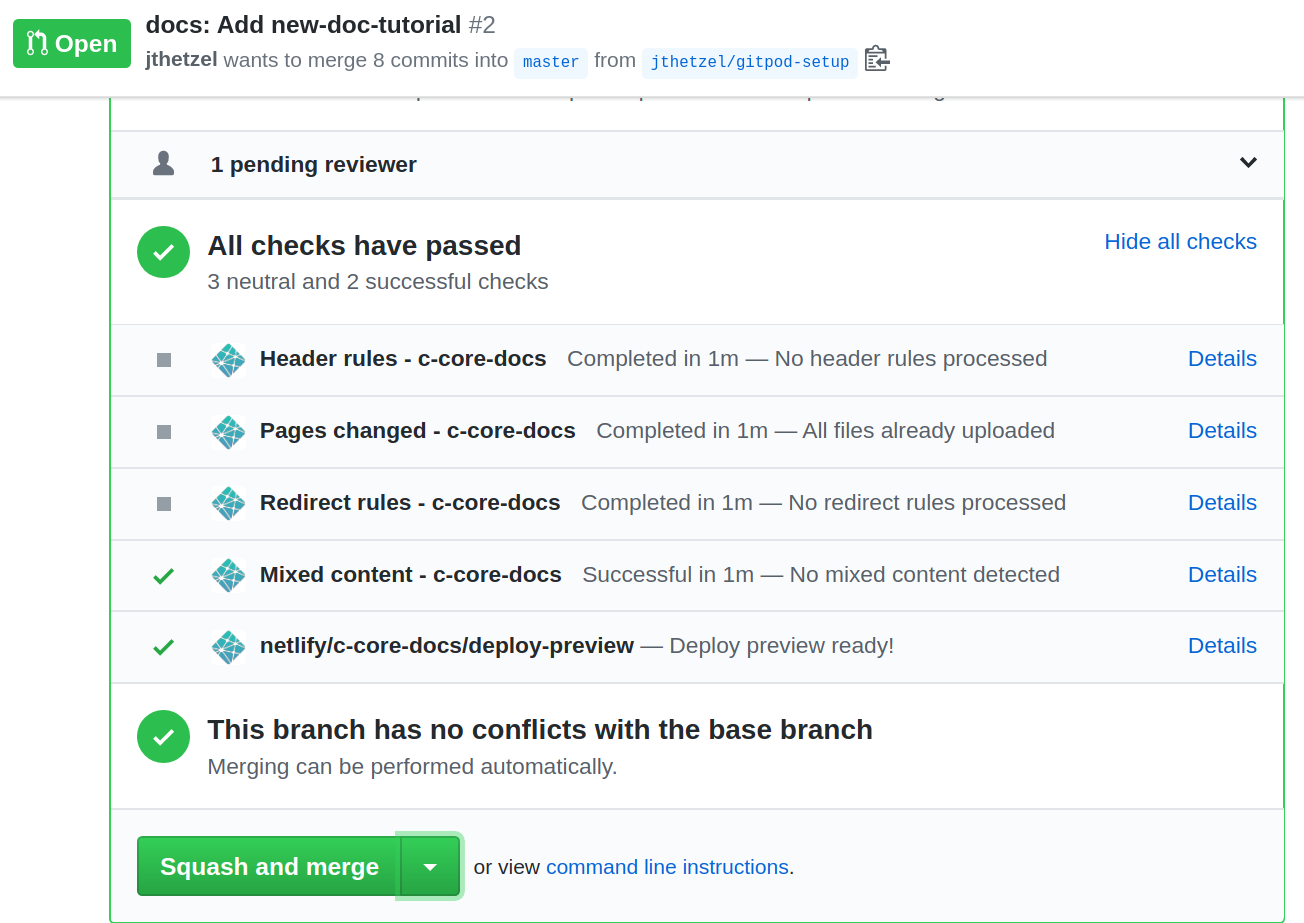1304x923 pixels.
Task: Click green check icon beside no conflicts message
Action: coord(163,737)
